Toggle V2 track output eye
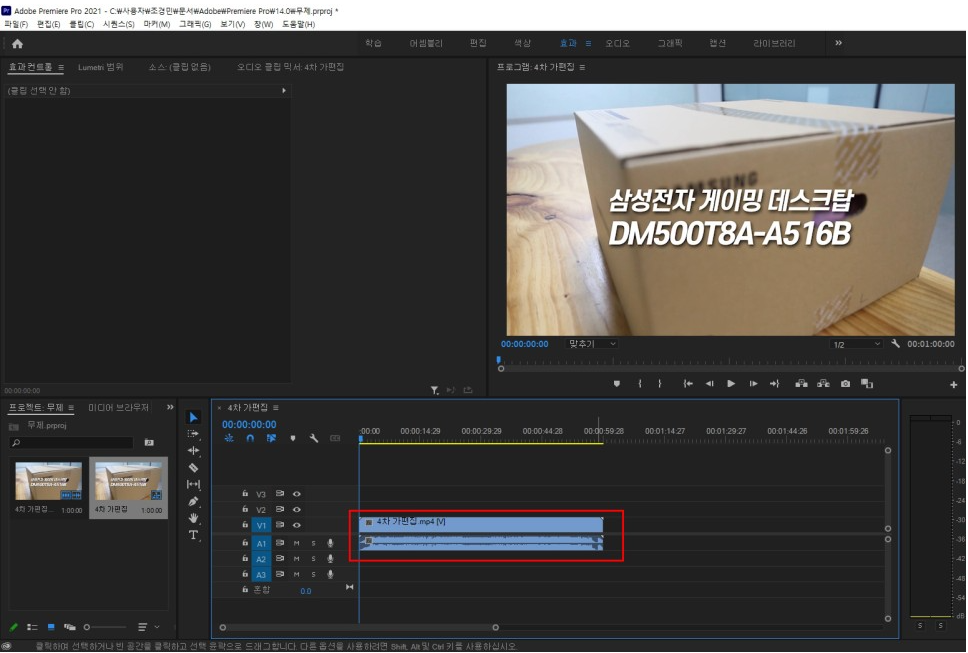 296,510
